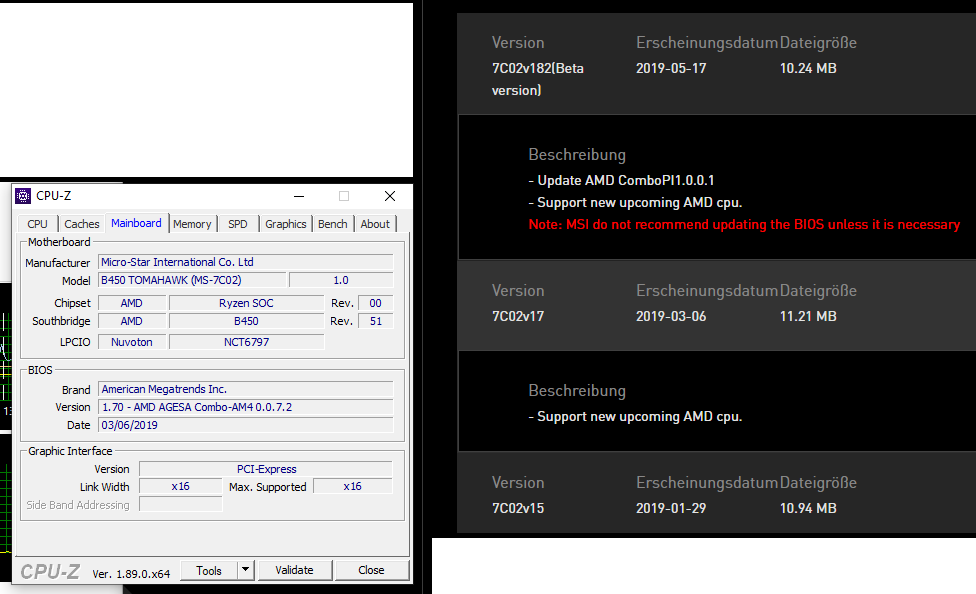Click the CPU-Z version text Ver. 1.89.0.x64

tap(131, 574)
